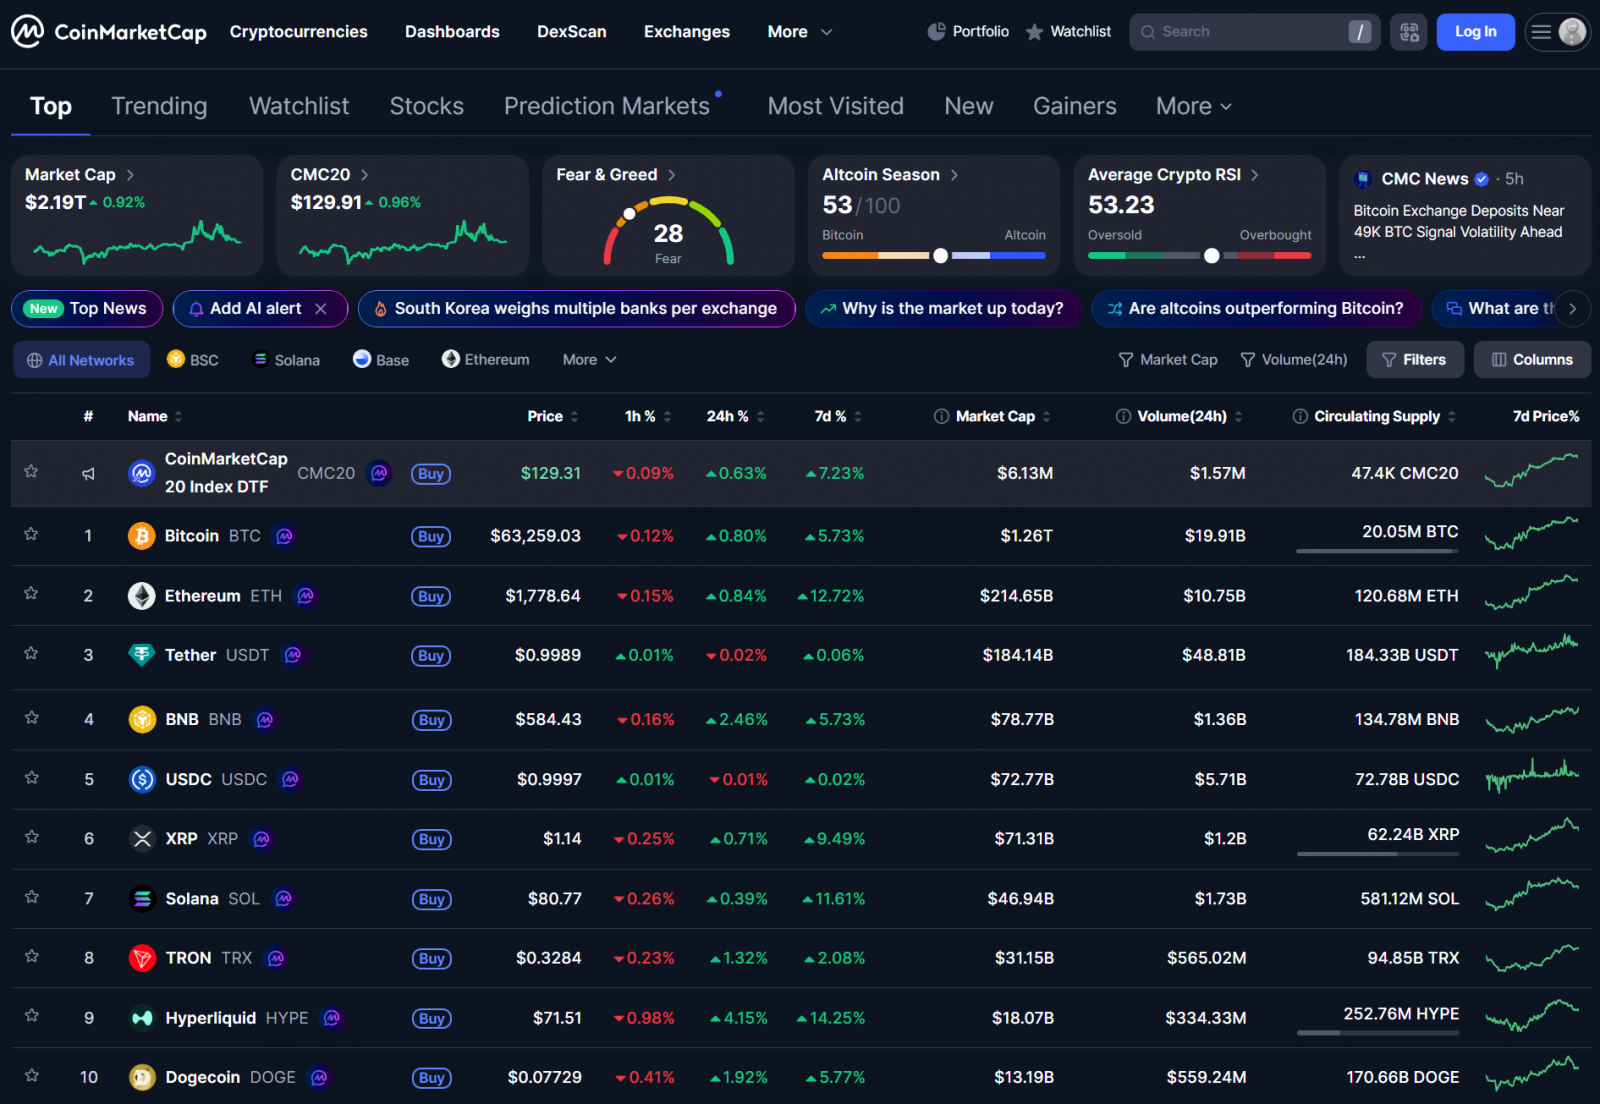
Task: Click the BNB coin logo
Action: pyautogui.click(x=143, y=719)
